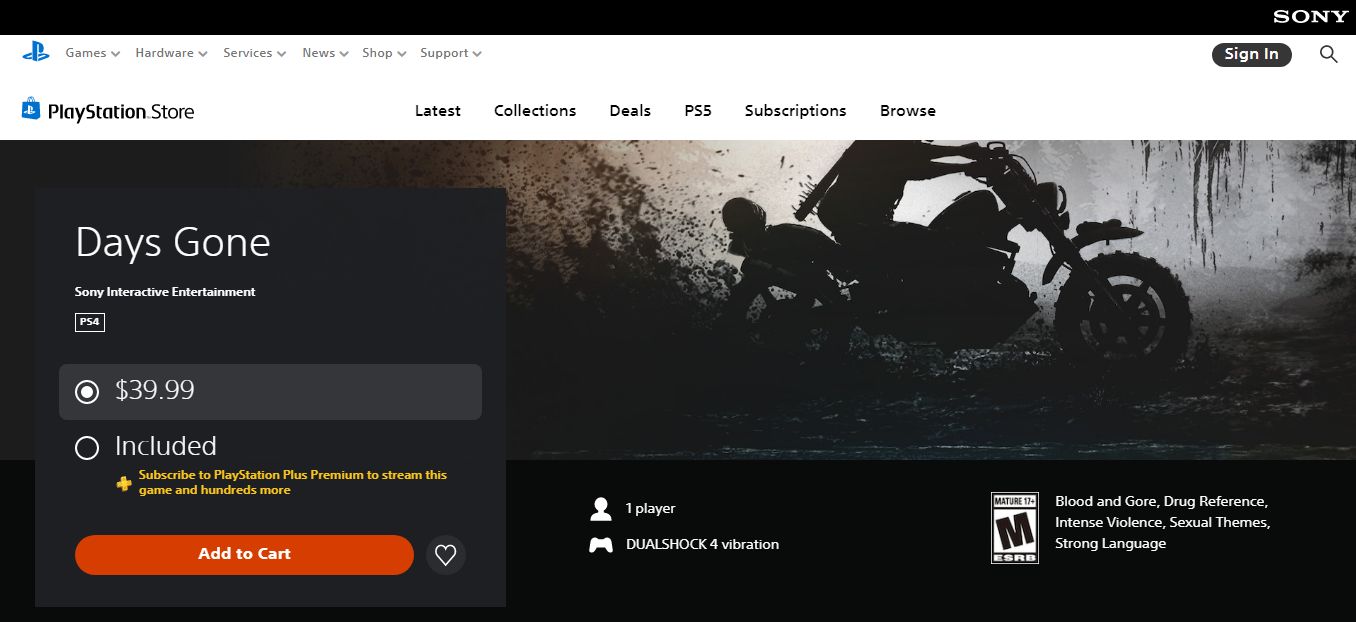
Task: Click the 1 player person icon
Action: click(x=601, y=509)
